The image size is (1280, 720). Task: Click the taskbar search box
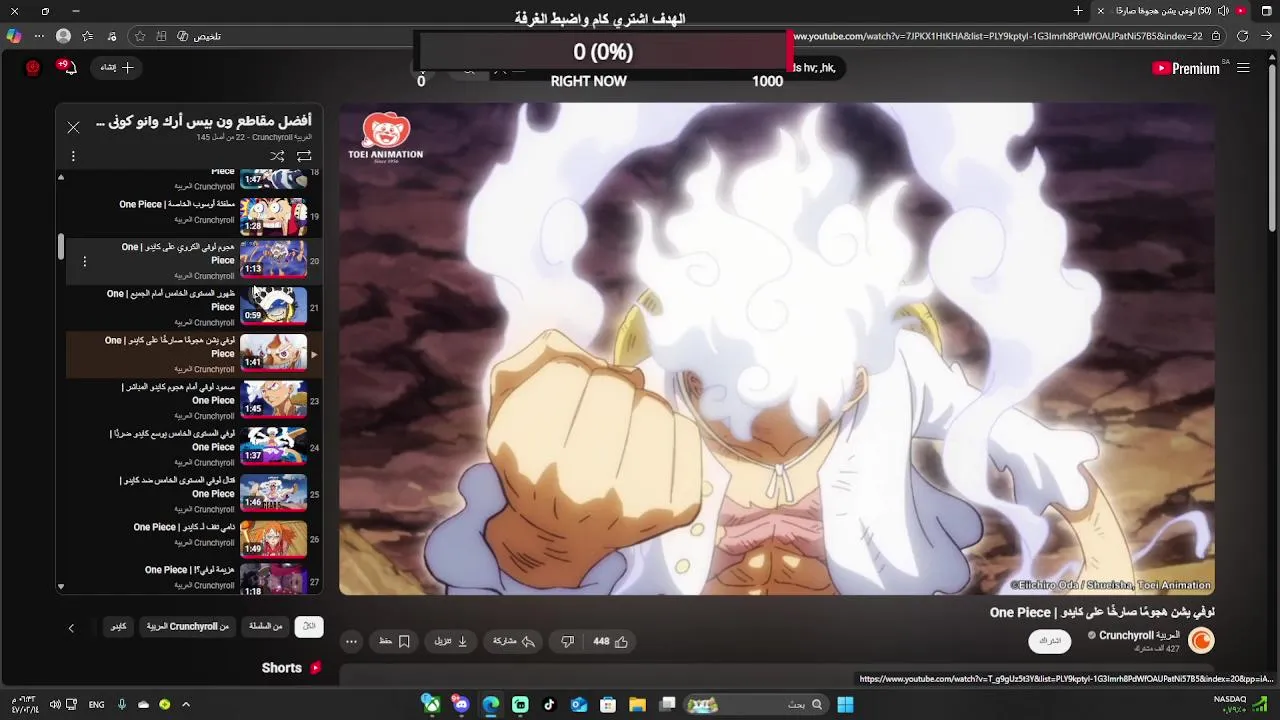[x=754, y=704]
